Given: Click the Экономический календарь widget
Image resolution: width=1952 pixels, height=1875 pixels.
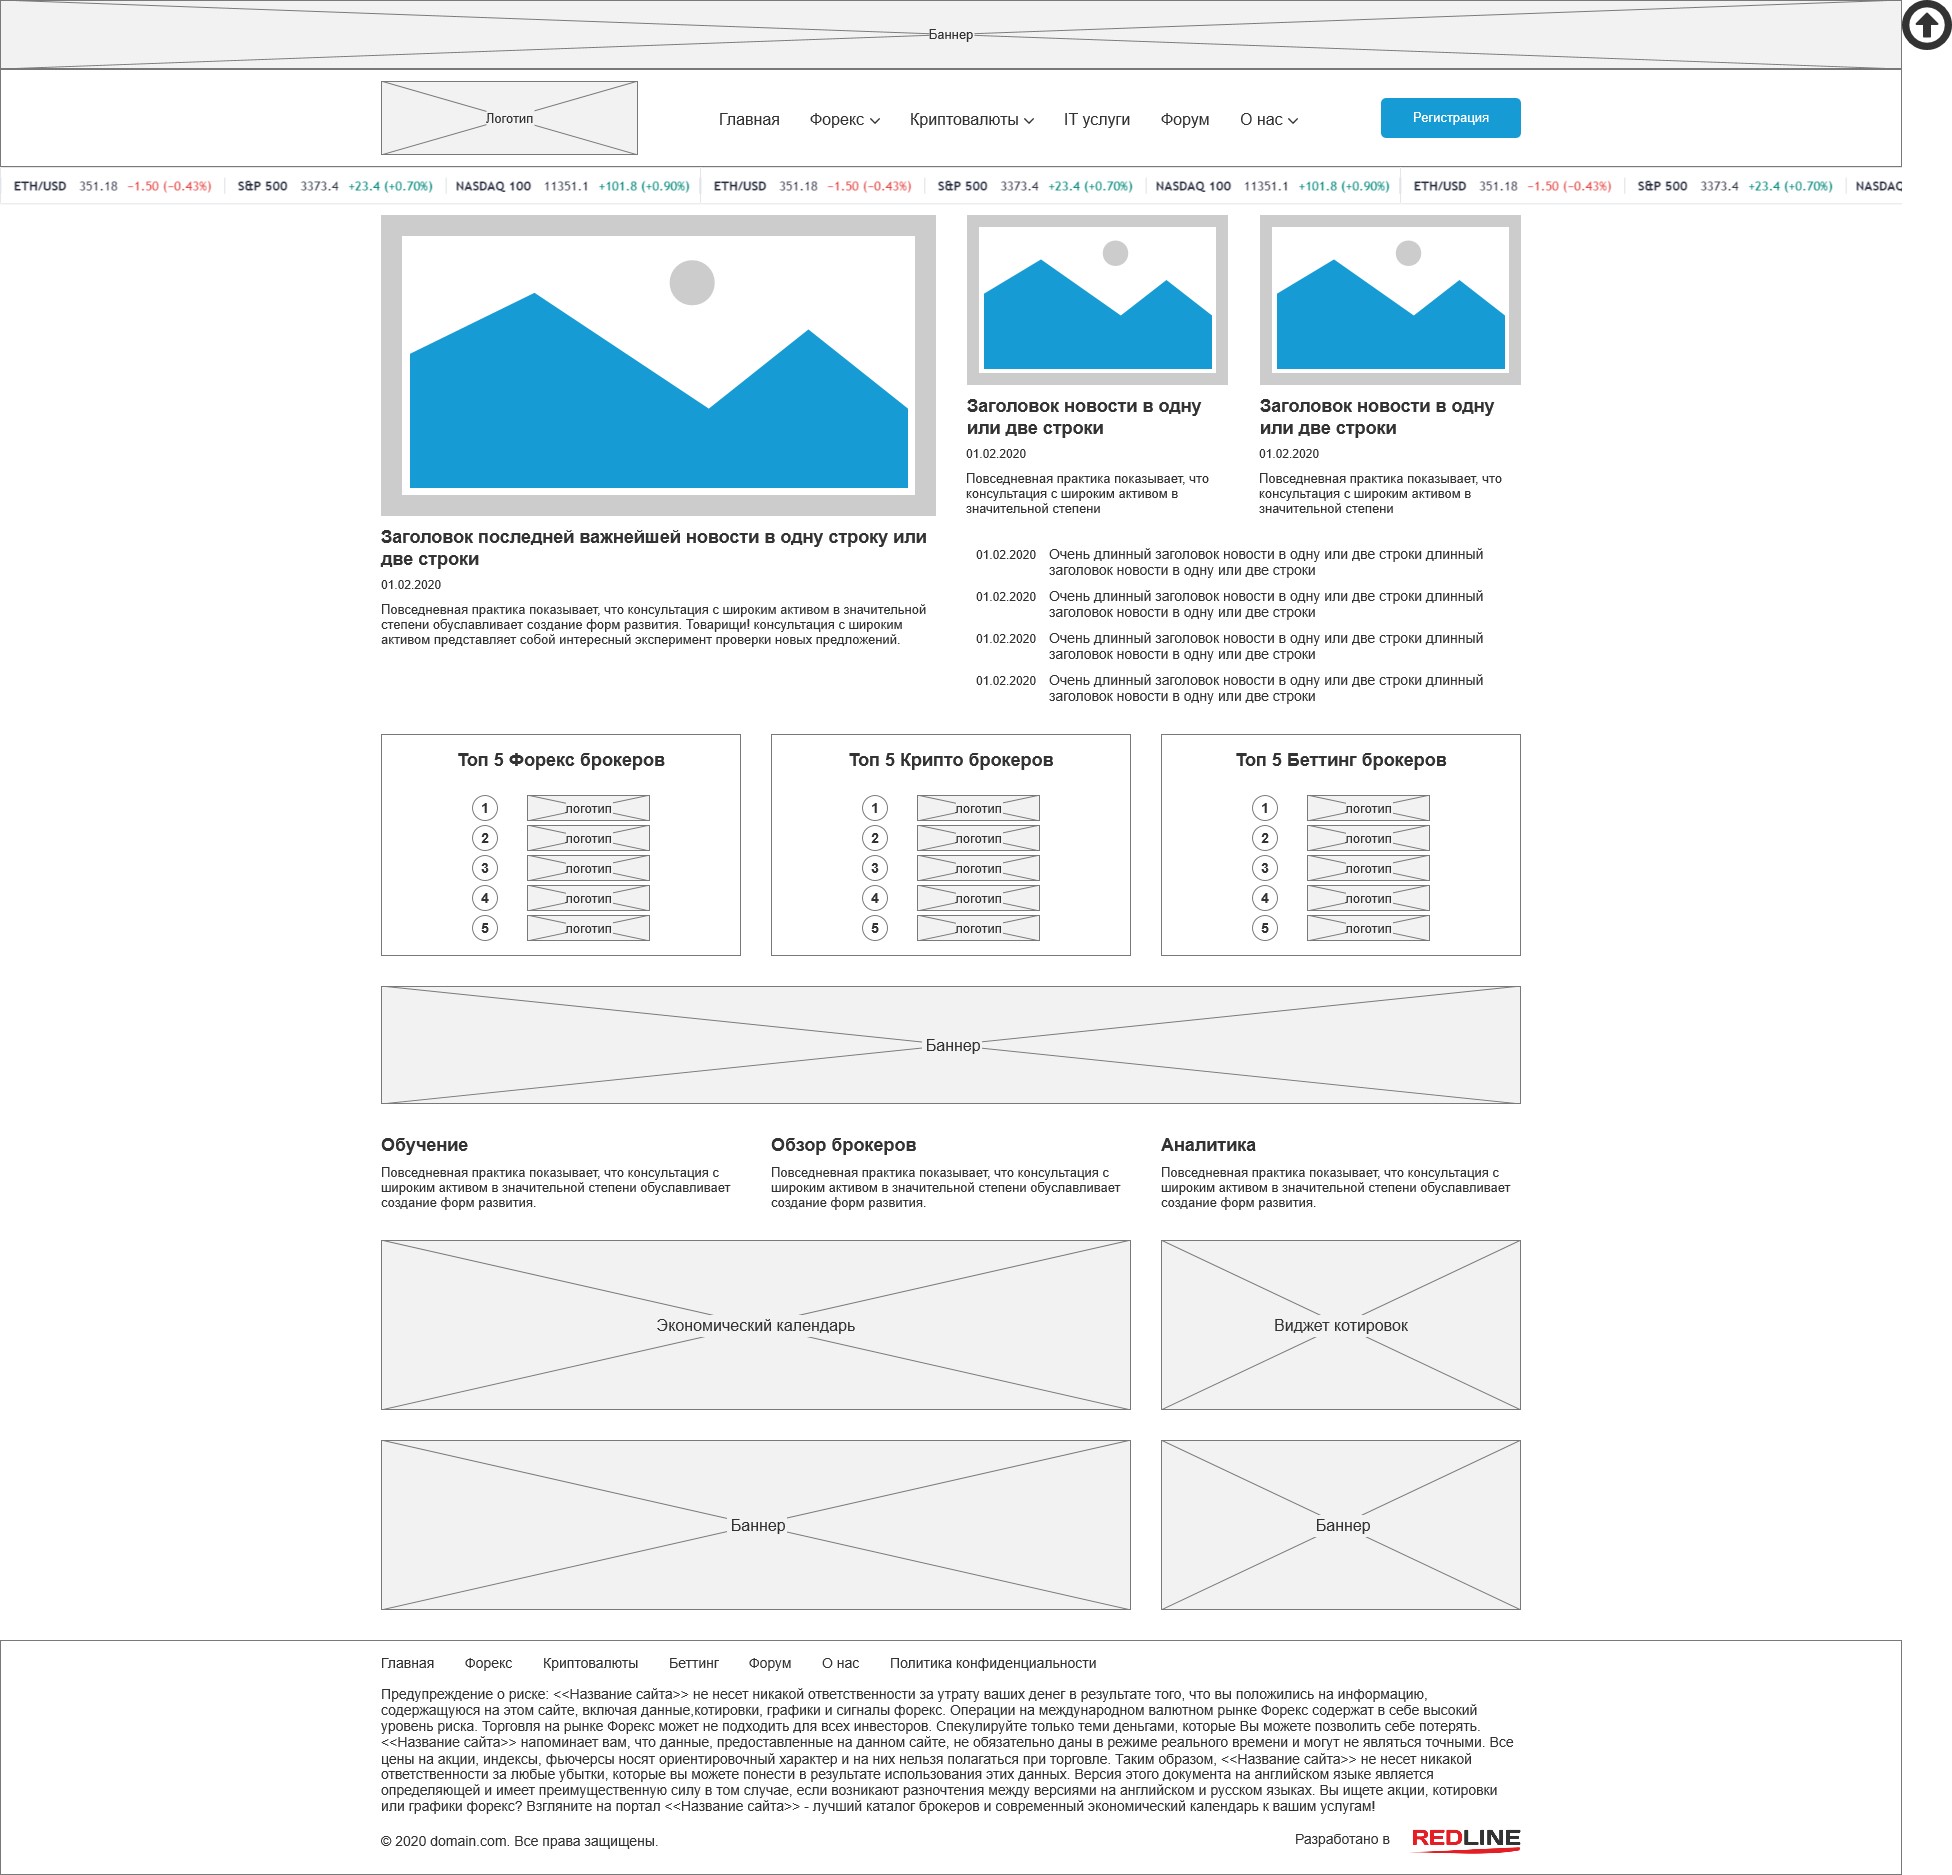Looking at the screenshot, I should [x=756, y=1325].
